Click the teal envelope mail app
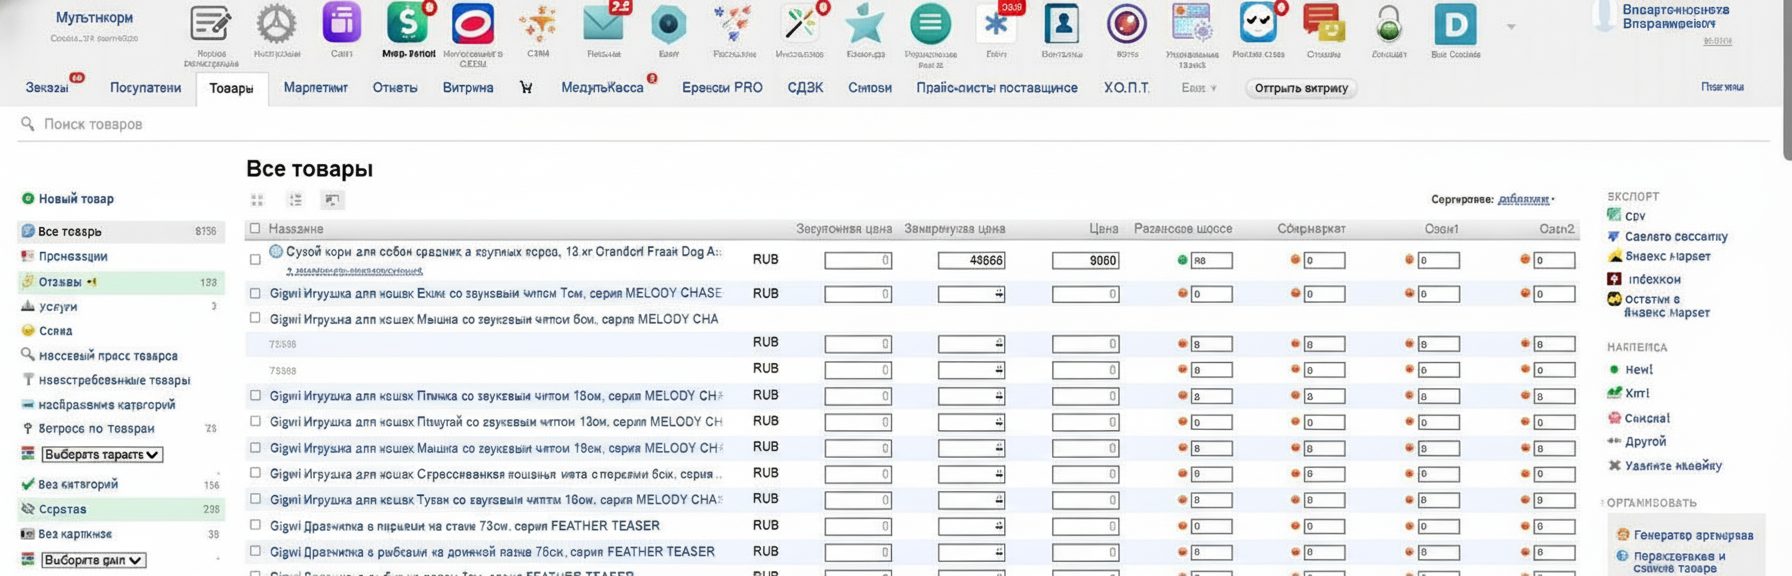 point(603,24)
